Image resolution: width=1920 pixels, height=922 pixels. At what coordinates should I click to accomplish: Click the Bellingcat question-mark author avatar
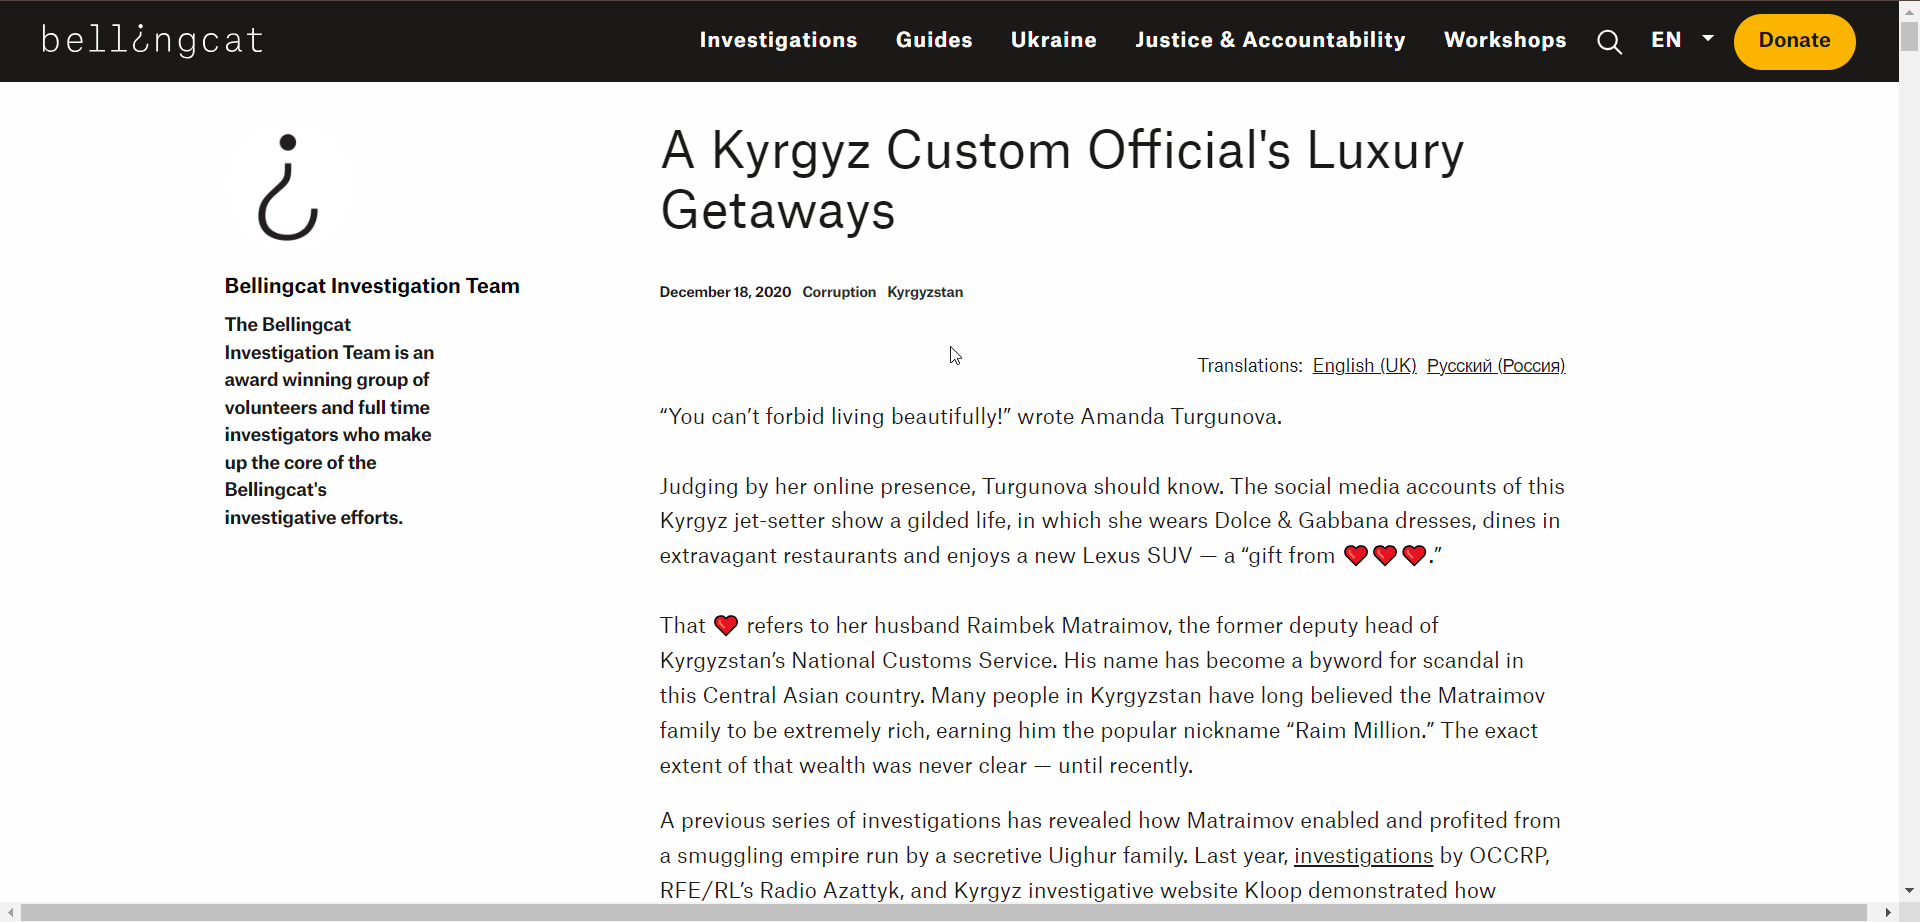[x=288, y=187]
